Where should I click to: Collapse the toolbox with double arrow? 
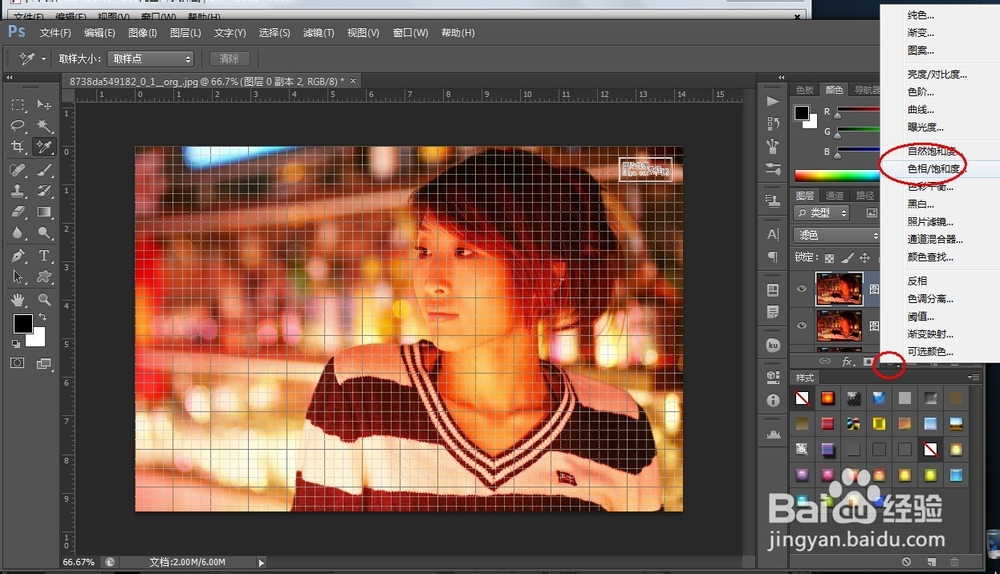(9, 77)
